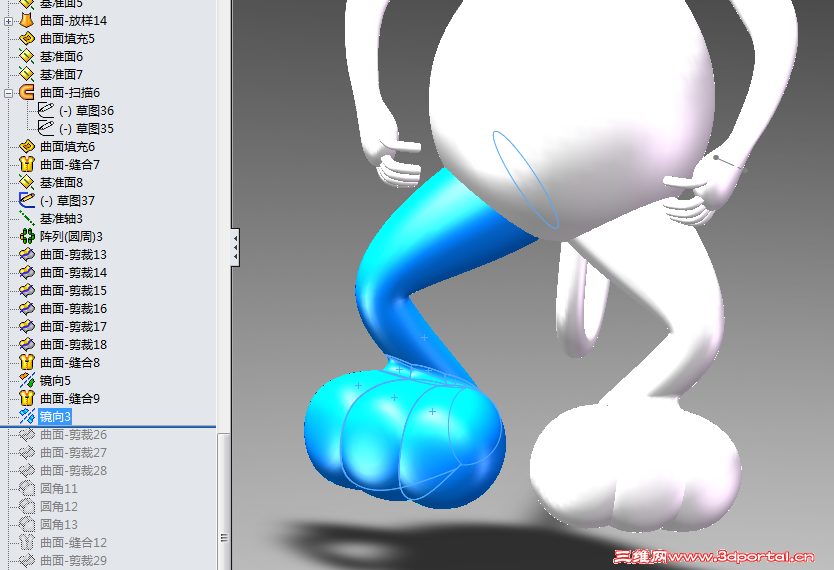The image size is (834, 570).
Task: Click the 曲面-剪裁18 trim icon
Action: (27, 345)
